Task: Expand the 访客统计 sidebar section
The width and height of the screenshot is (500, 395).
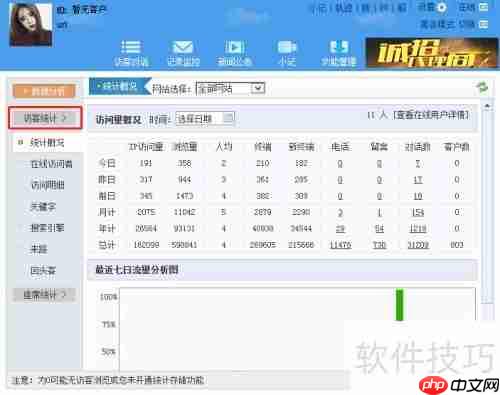Action: [x=45, y=118]
